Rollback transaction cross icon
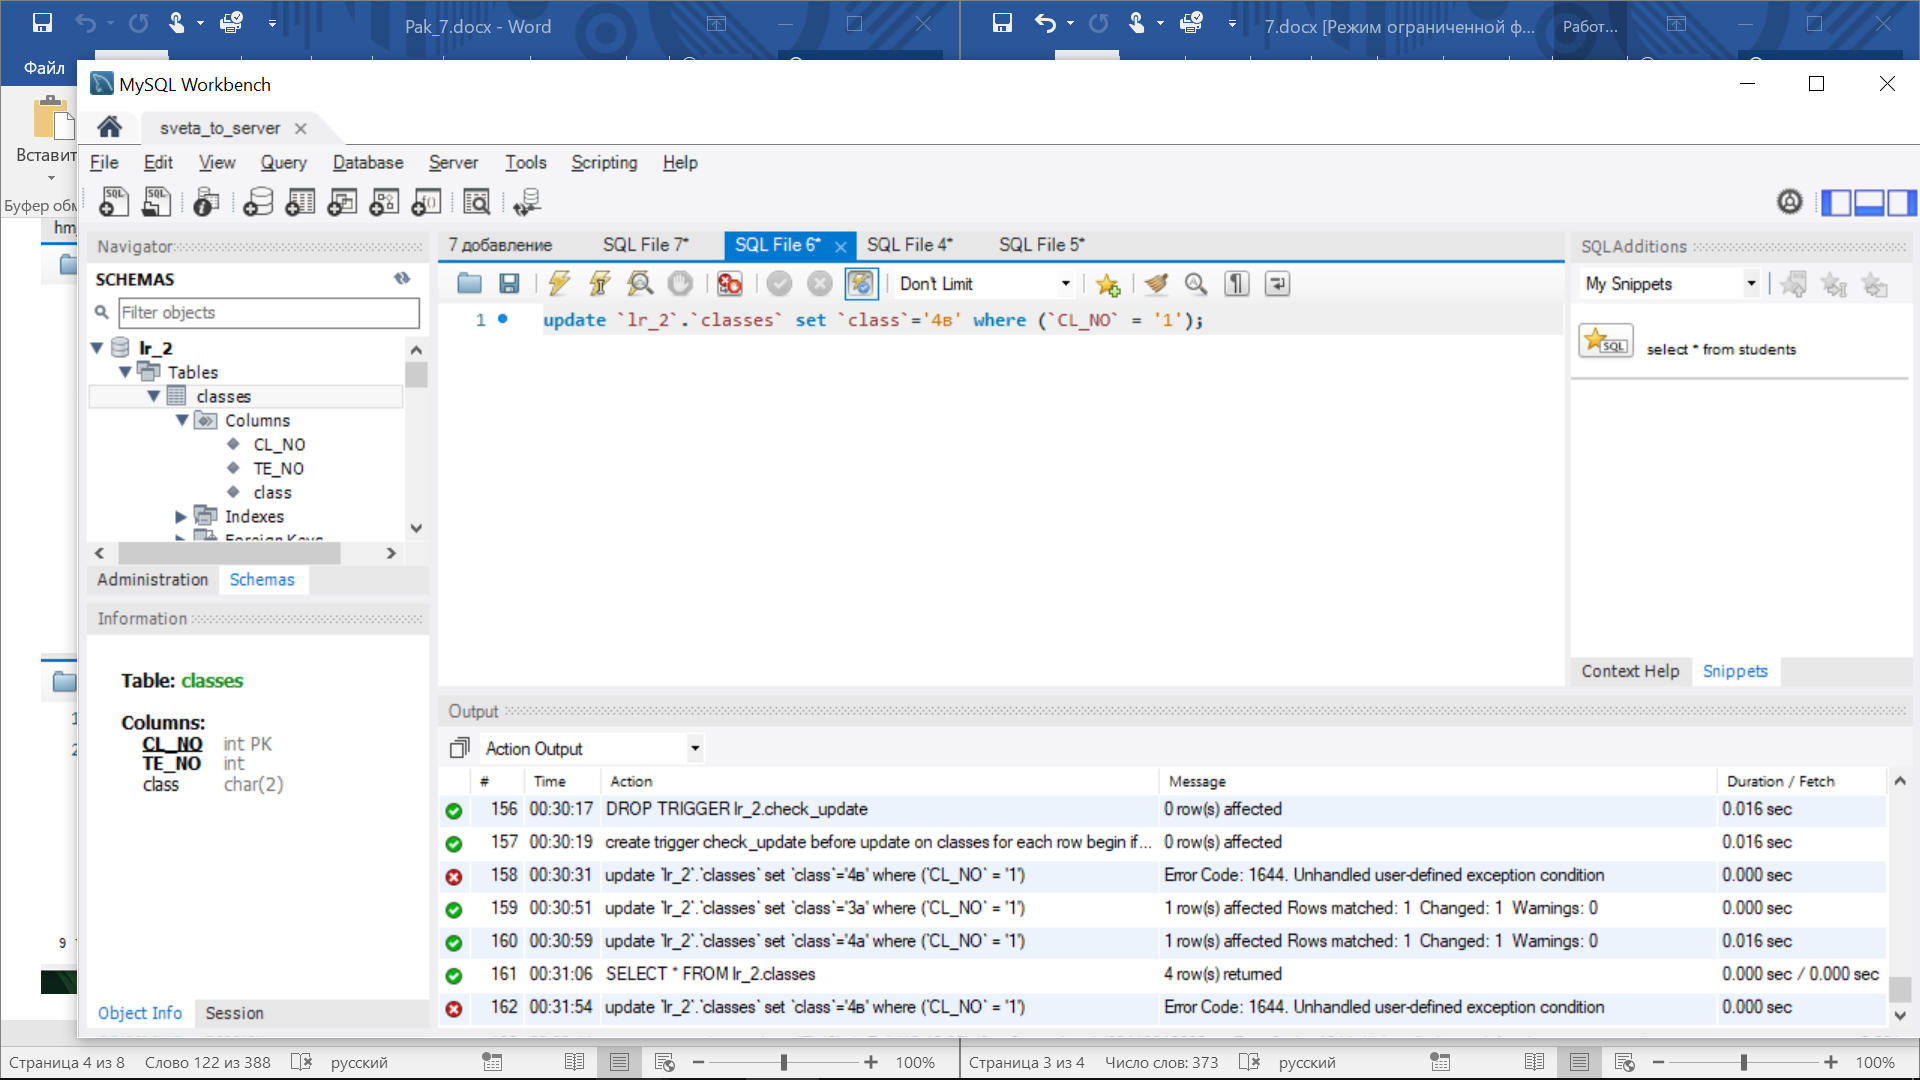Screen dimensions: 1920x1080 (820, 284)
